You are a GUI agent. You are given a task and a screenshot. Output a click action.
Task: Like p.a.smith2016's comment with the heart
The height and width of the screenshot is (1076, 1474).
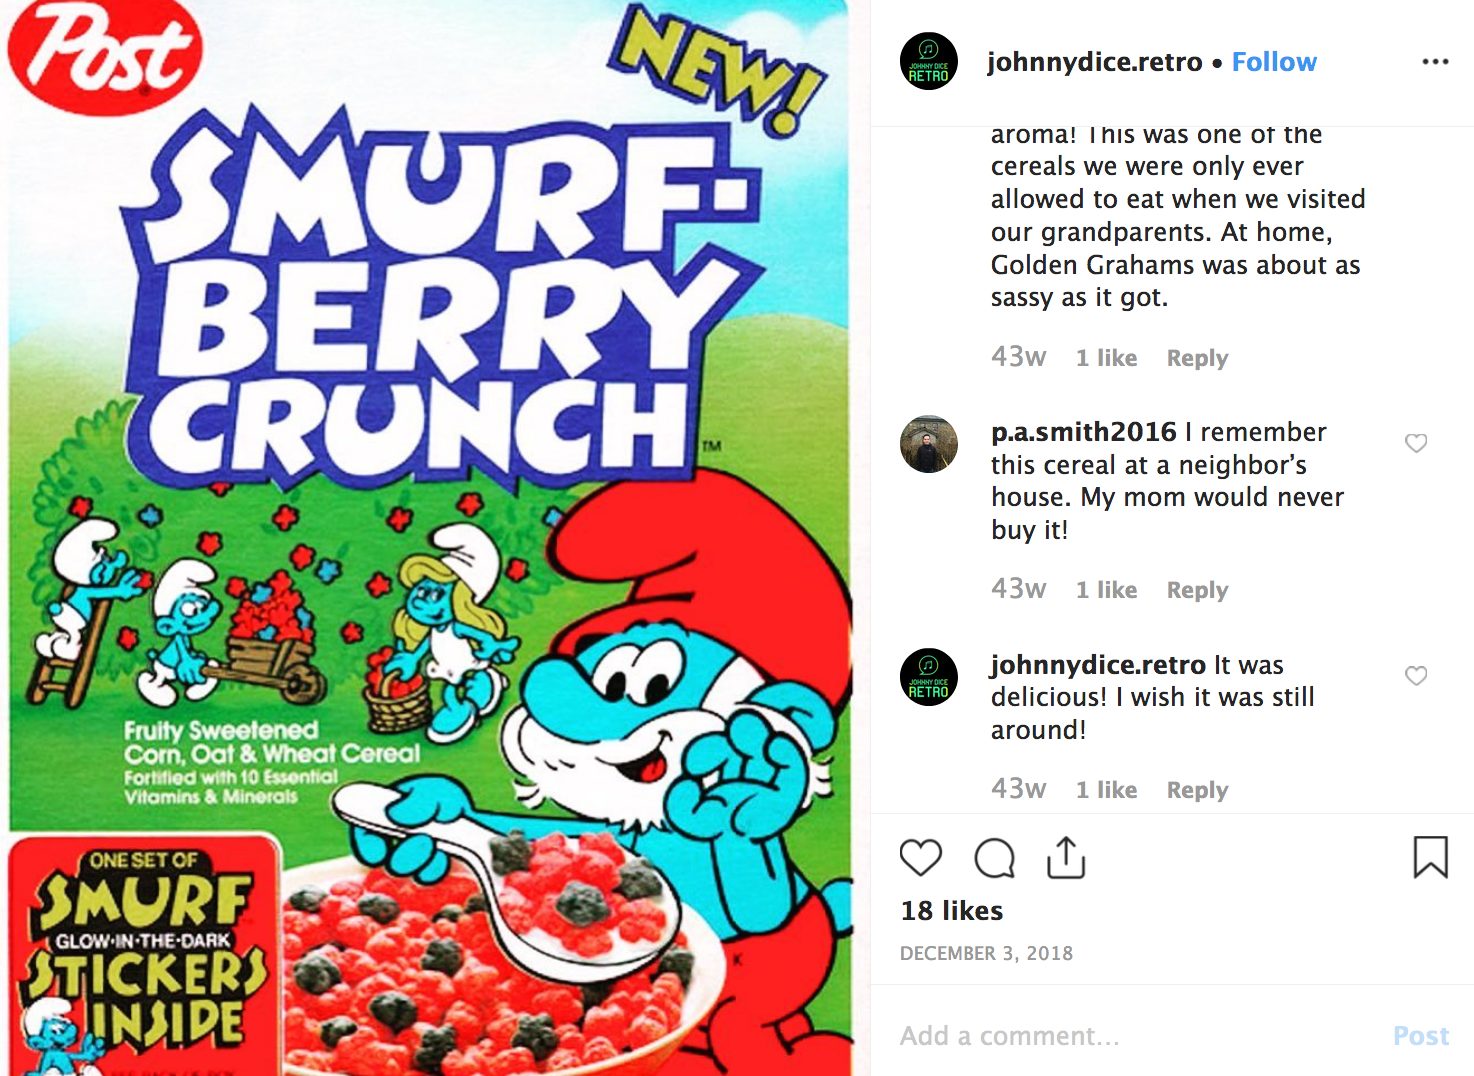[1416, 443]
